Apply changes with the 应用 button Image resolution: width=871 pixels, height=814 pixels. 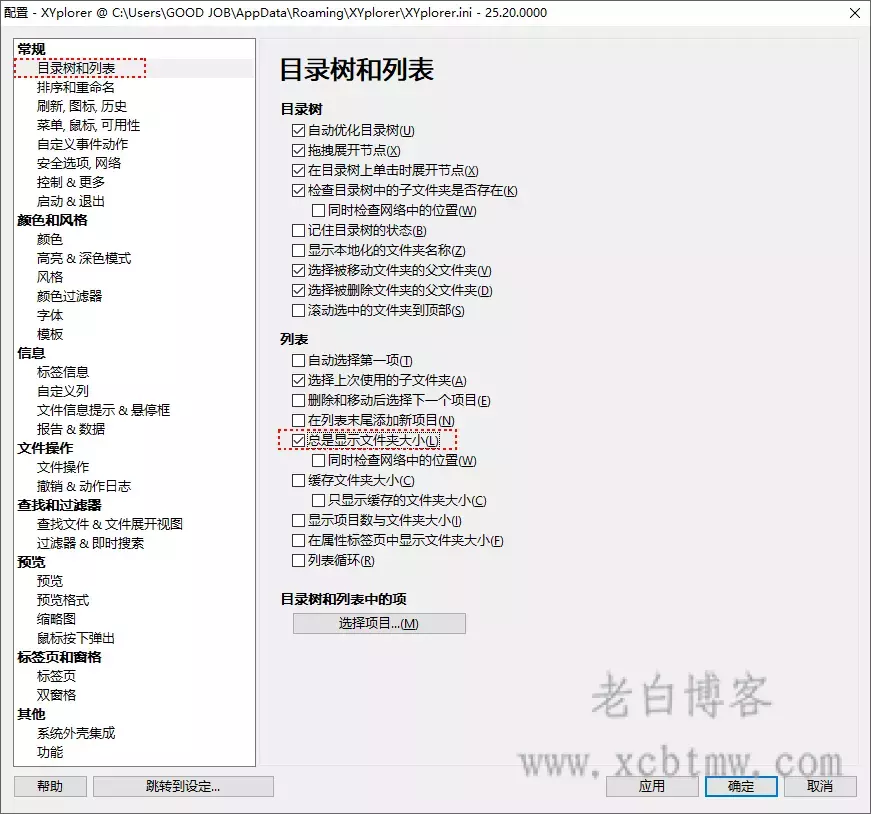point(651,786)
